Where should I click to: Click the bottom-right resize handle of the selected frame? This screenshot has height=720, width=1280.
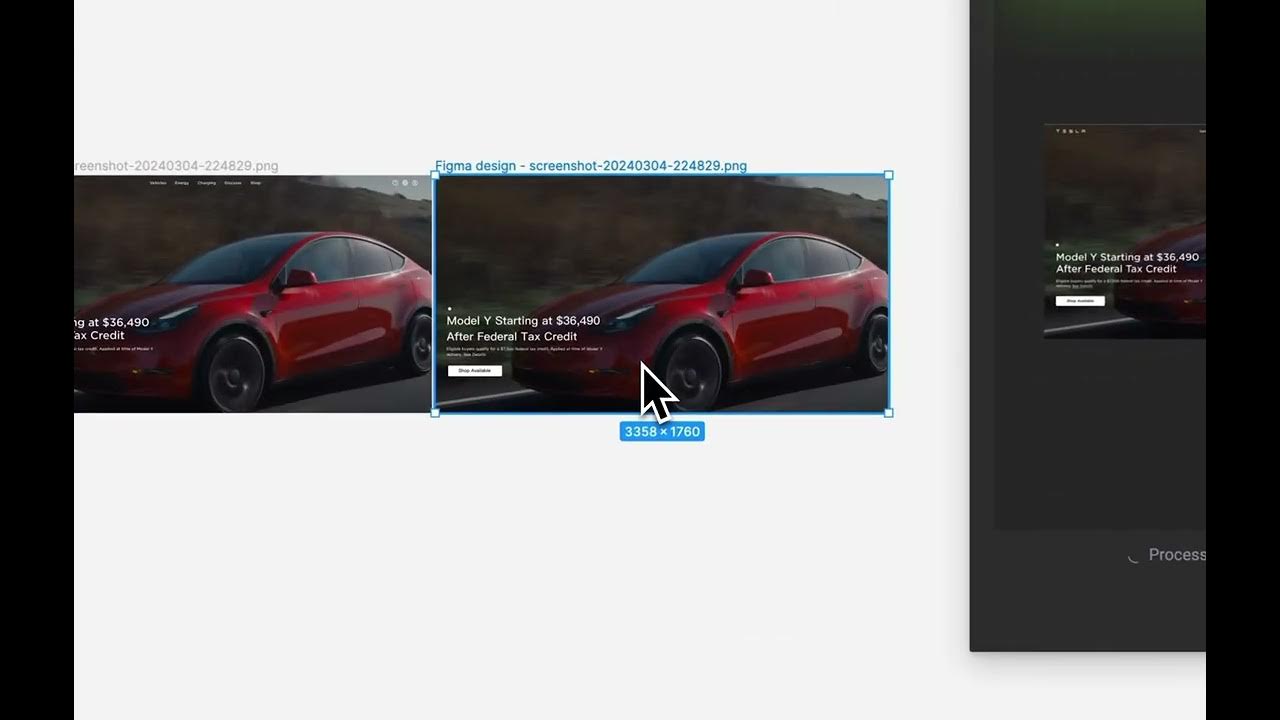889,412
